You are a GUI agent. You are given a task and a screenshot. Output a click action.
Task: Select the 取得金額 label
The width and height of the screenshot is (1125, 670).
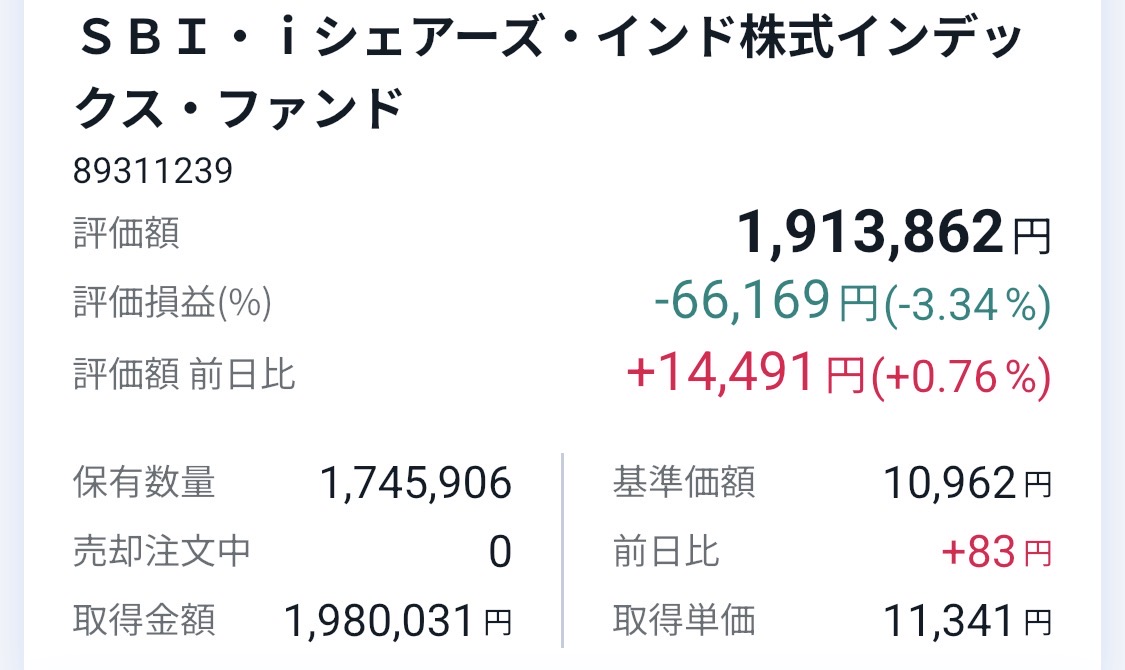144,620
